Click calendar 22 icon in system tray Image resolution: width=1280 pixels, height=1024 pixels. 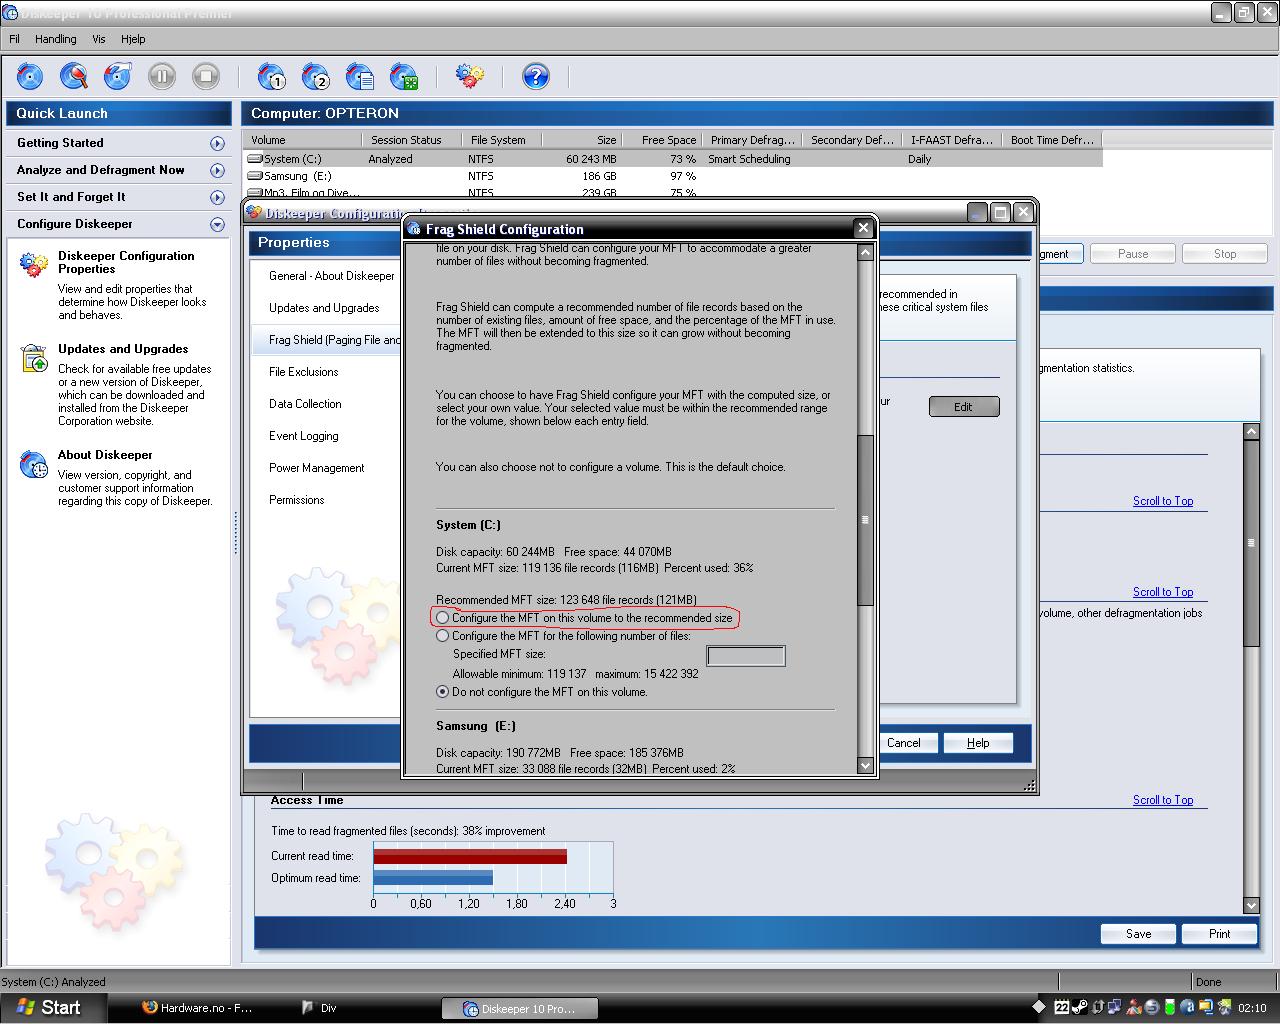(1062, 1007)
